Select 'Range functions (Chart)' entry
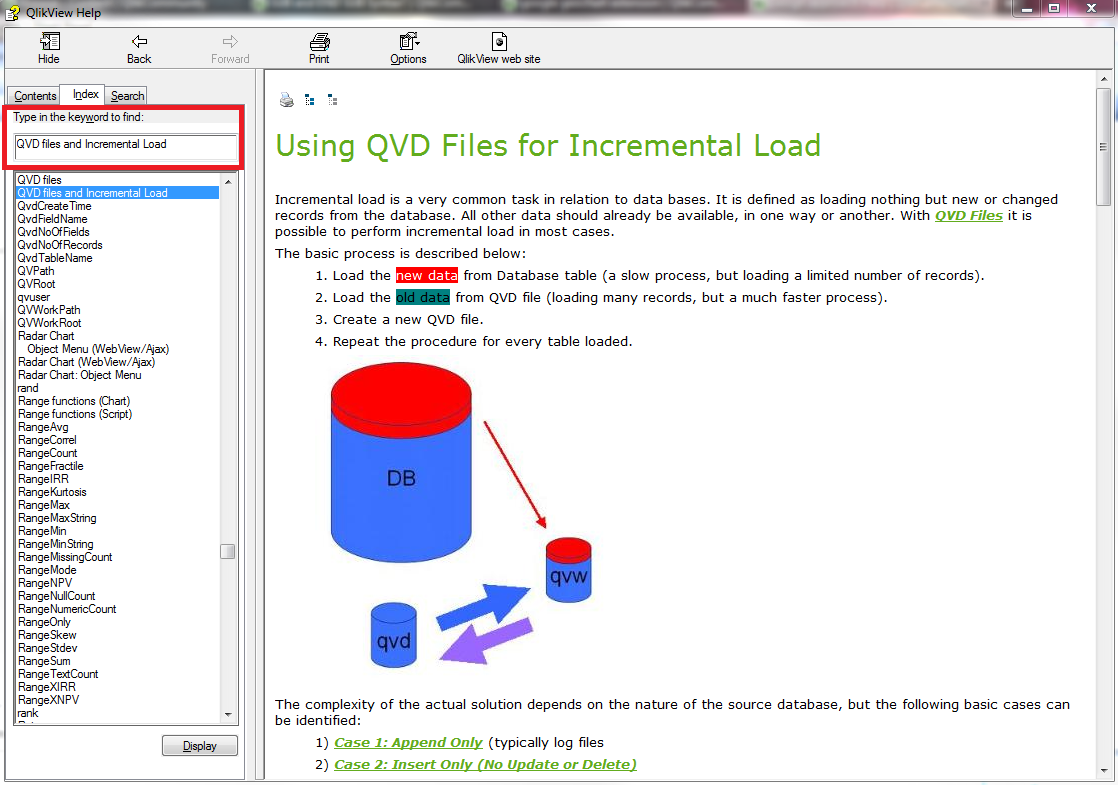The width and height of the screenshot is (1118, 785). pyautogui.click(x=74, y=401)
